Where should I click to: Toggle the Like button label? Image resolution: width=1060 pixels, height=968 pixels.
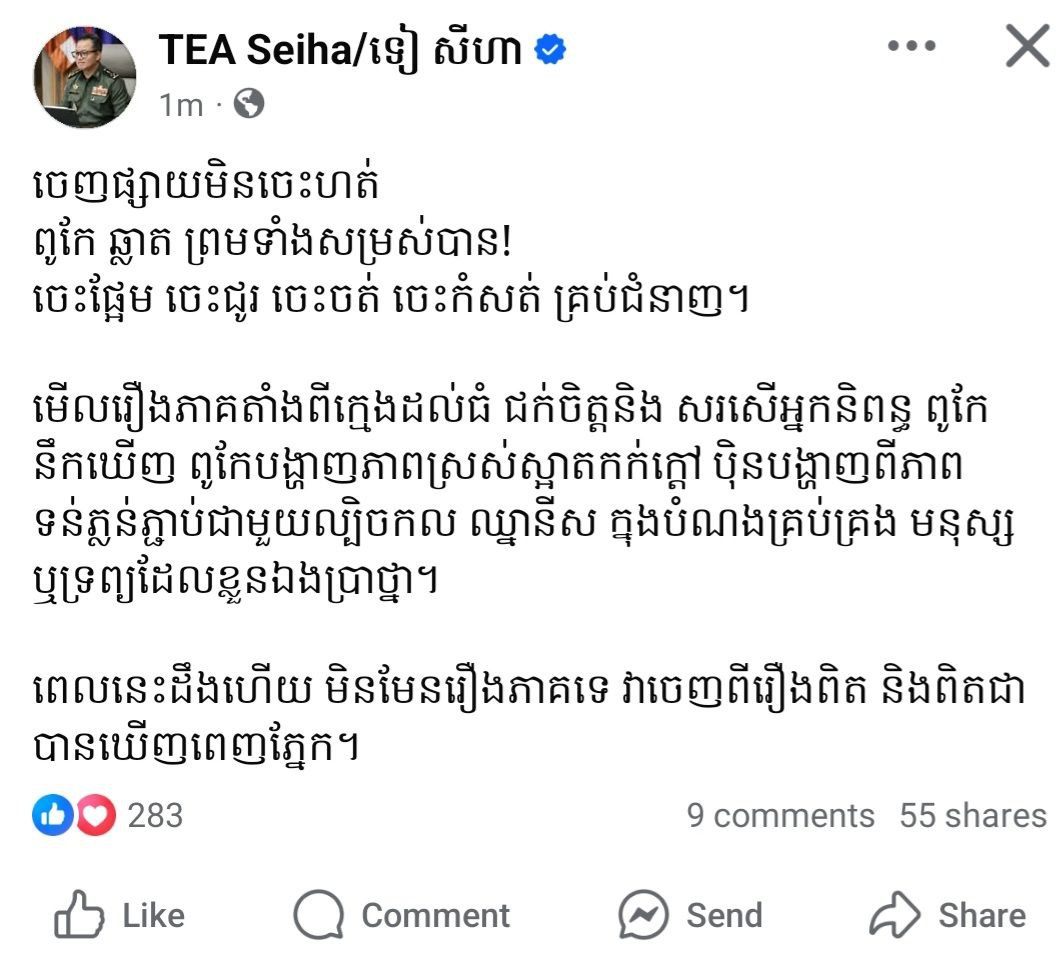153,916
